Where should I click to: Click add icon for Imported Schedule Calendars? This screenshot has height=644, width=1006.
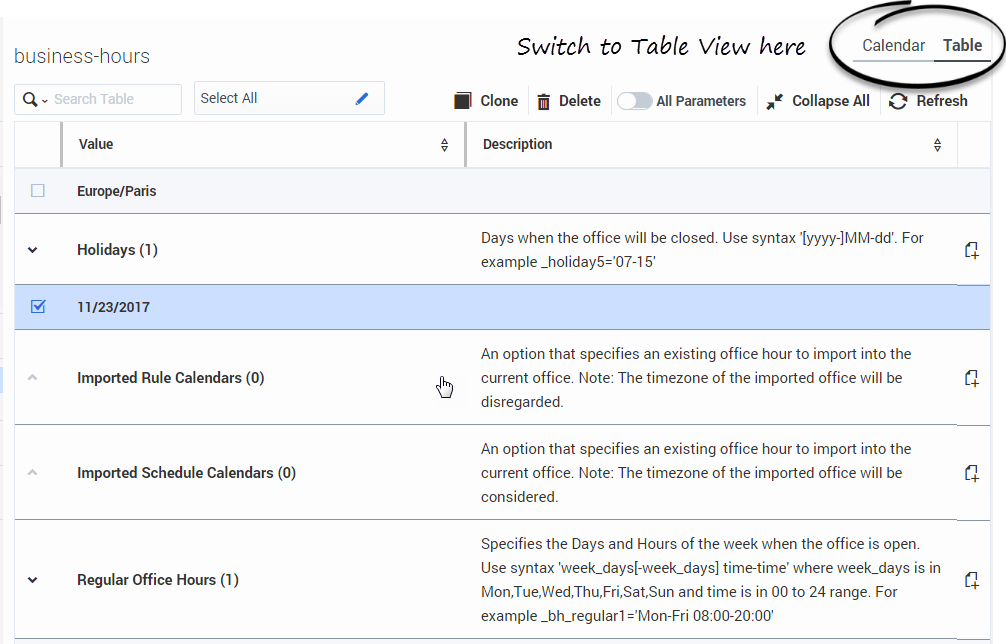[970, 473]
